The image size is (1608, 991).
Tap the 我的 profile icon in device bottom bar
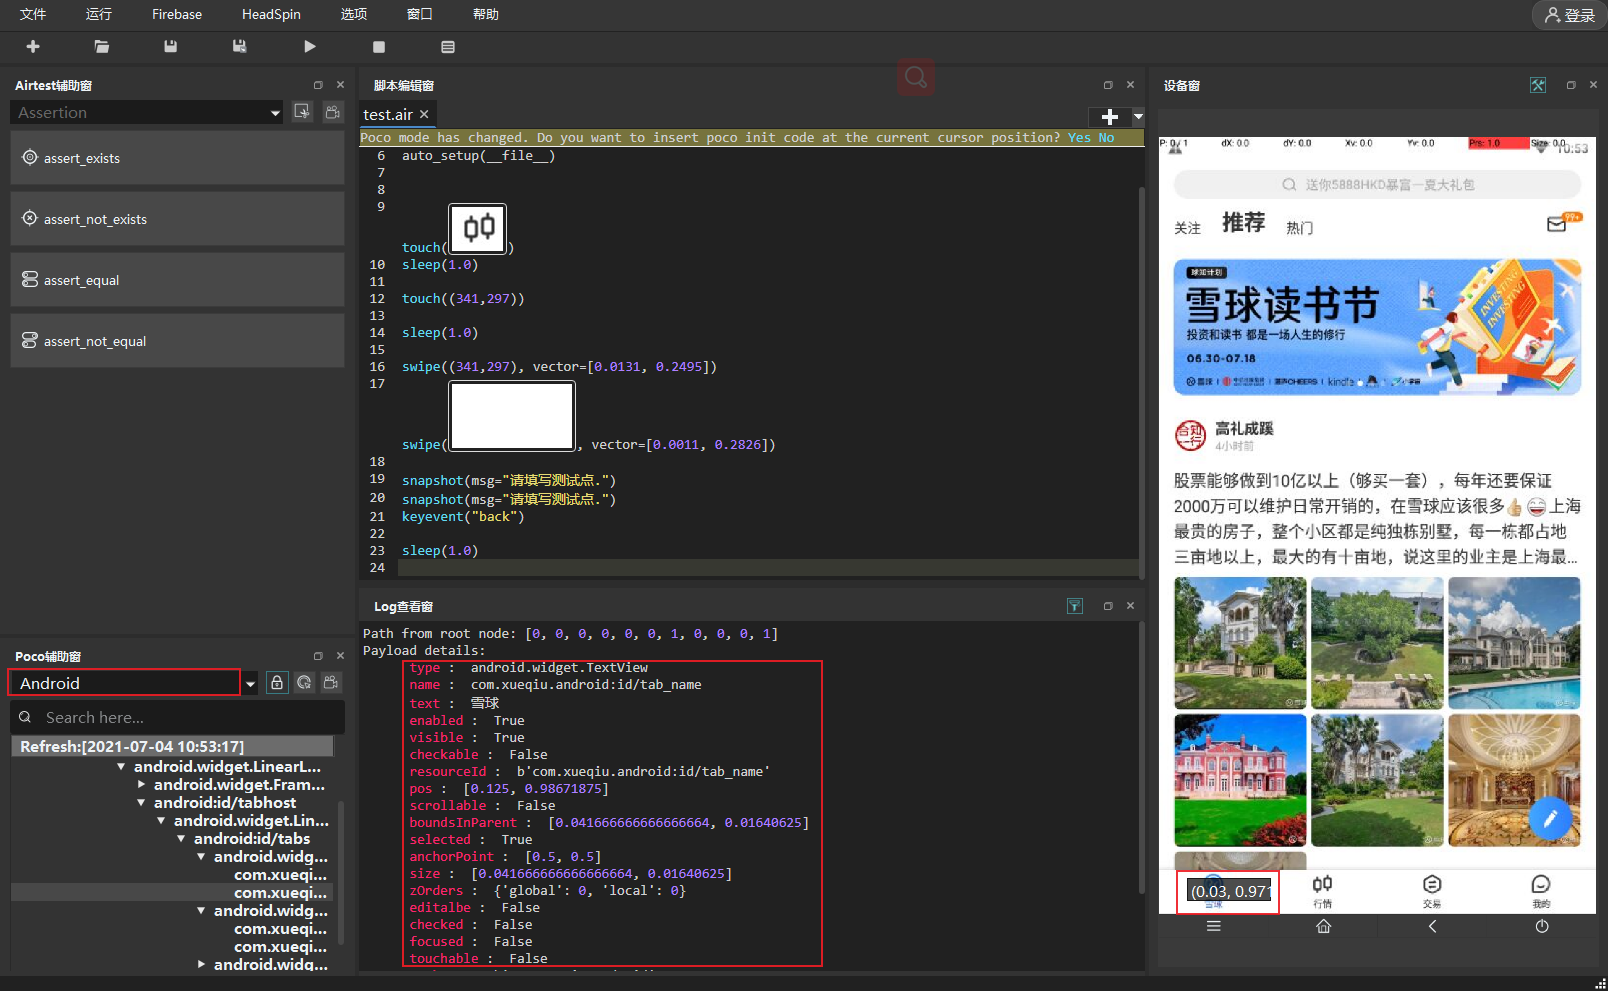1541,890
